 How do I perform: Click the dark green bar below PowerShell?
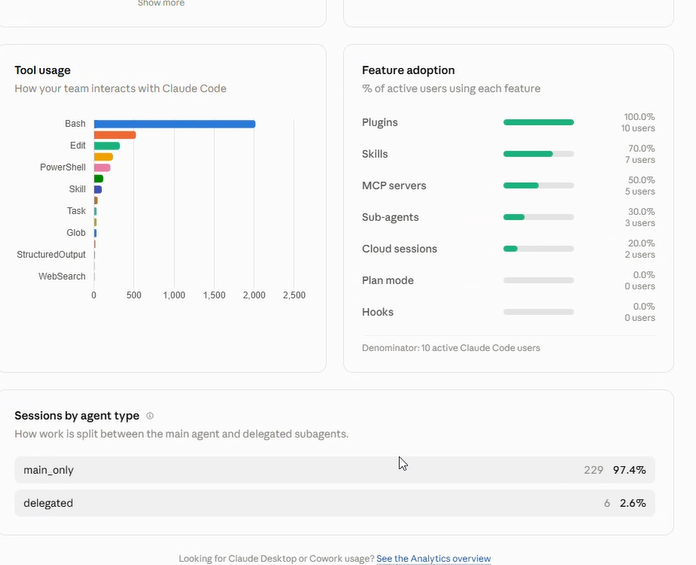click(x=99, y=178)
